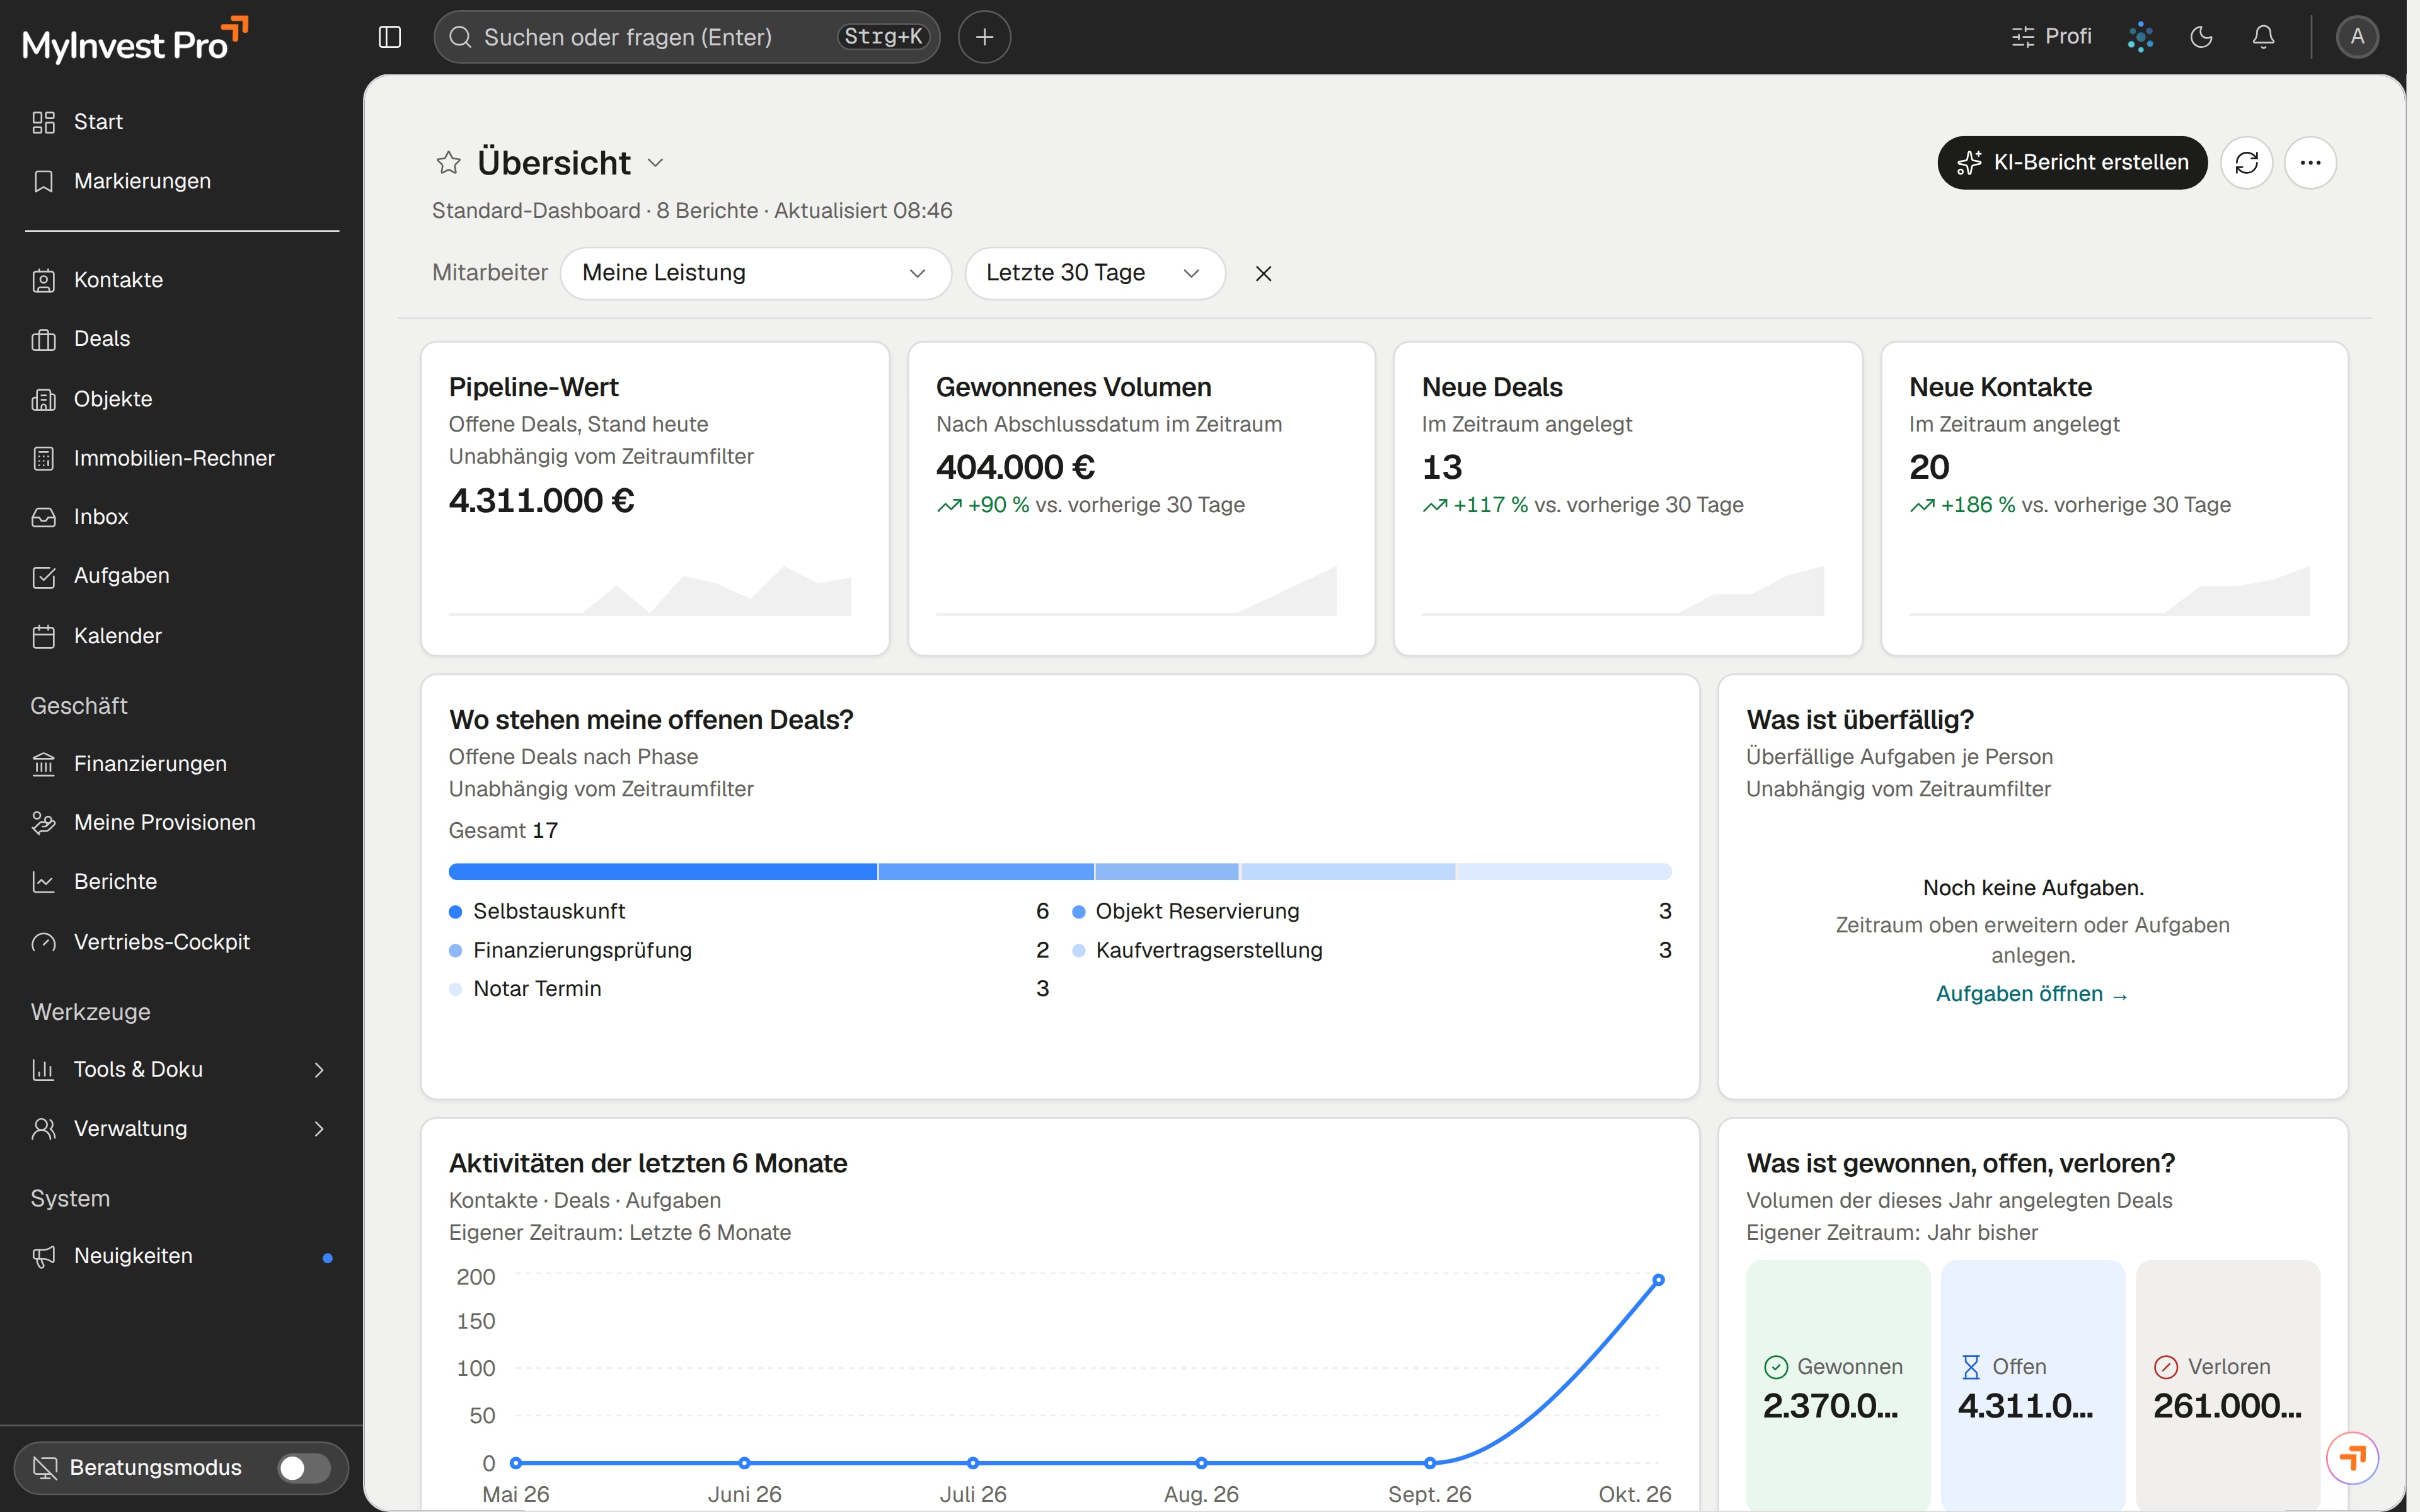Follow the Aufgaben öffnen link
Viewport: 2420px width, 1512px height.
click(x=2032, y=994)
